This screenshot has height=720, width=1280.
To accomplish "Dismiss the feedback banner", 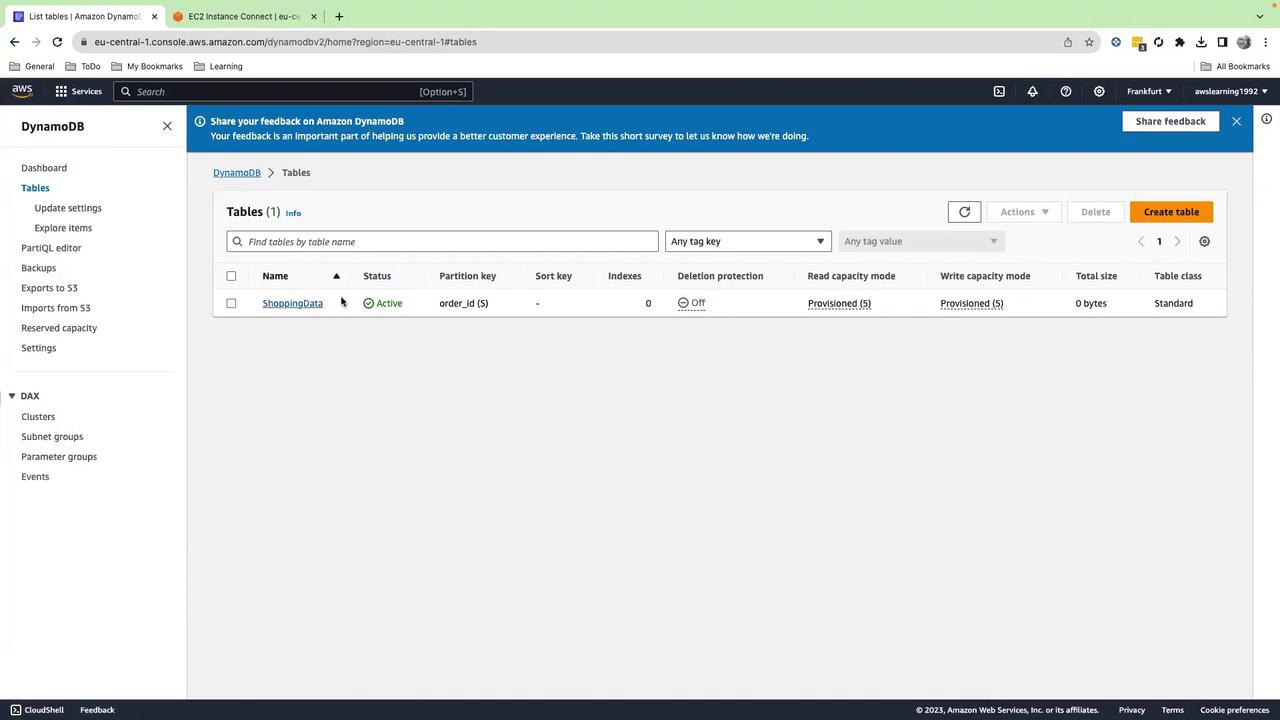I will tap(1236, 121).
